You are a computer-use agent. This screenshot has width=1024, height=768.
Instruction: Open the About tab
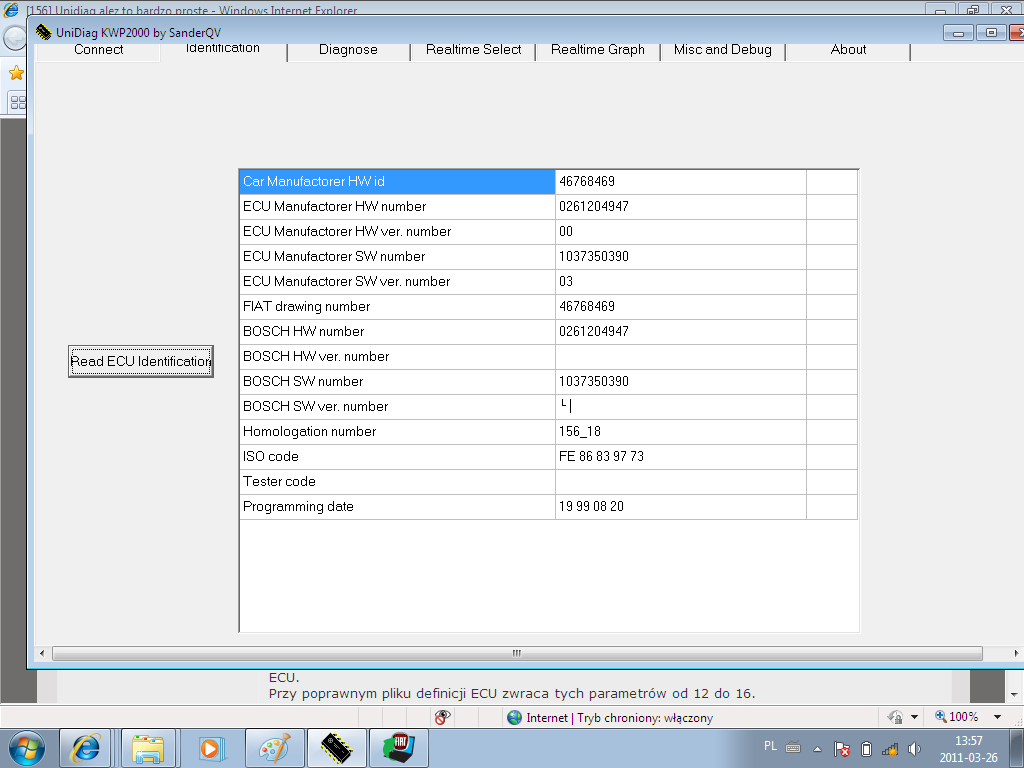coord(848,50)
